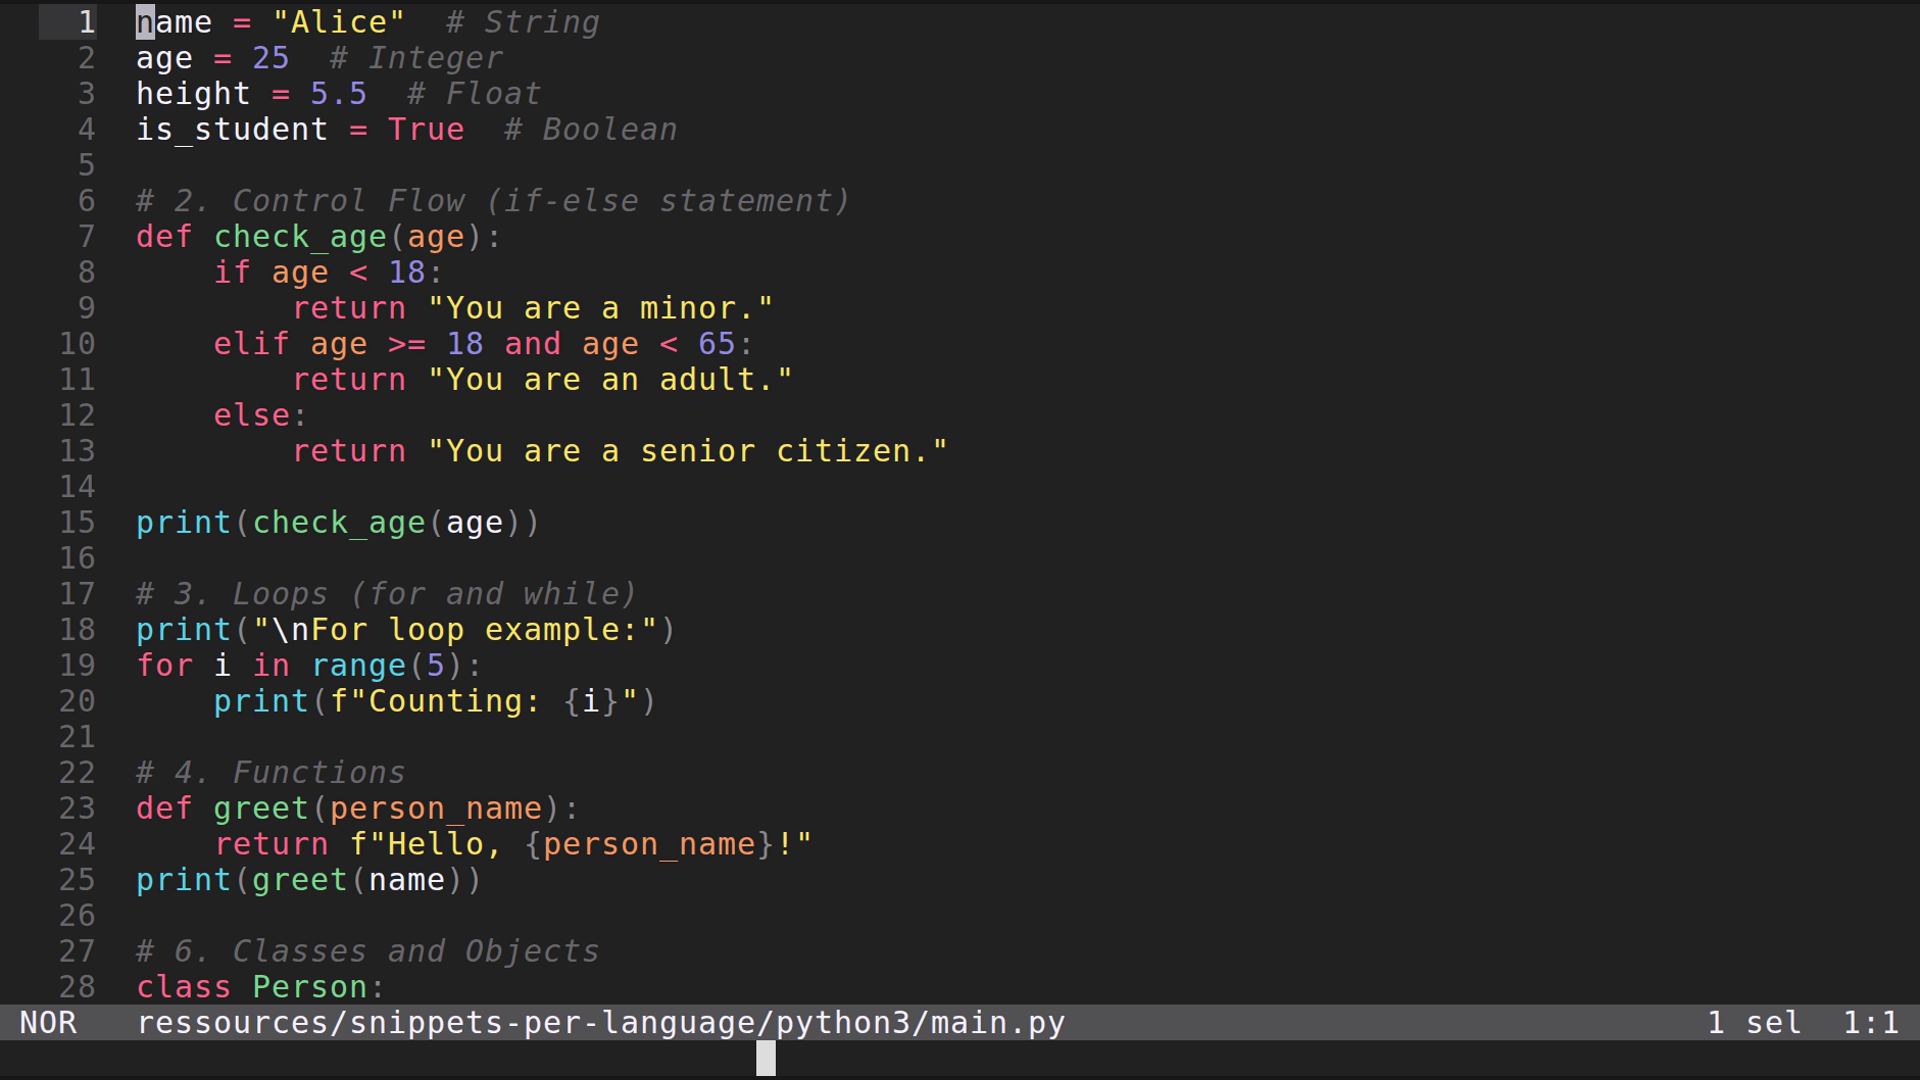
Task: Click line number 7 in the gutter
Action: coord(86,236)
